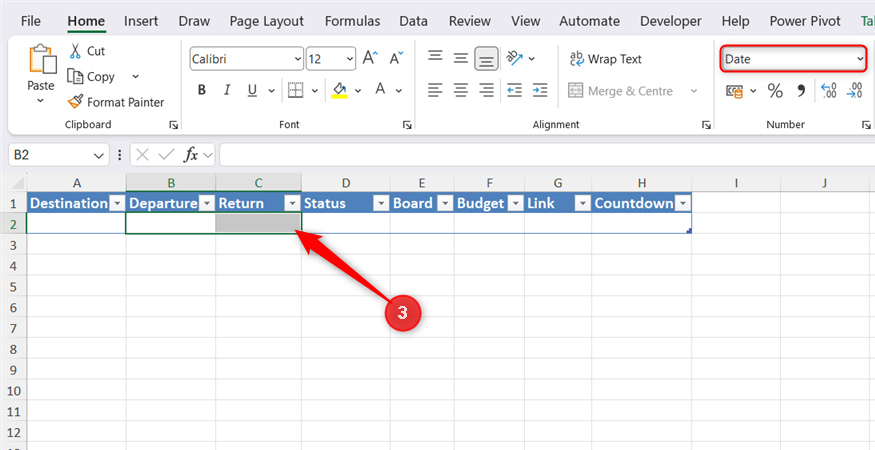875x450 pixels.
Task: Switch to the Power Pivot tab
Action: 805,21
